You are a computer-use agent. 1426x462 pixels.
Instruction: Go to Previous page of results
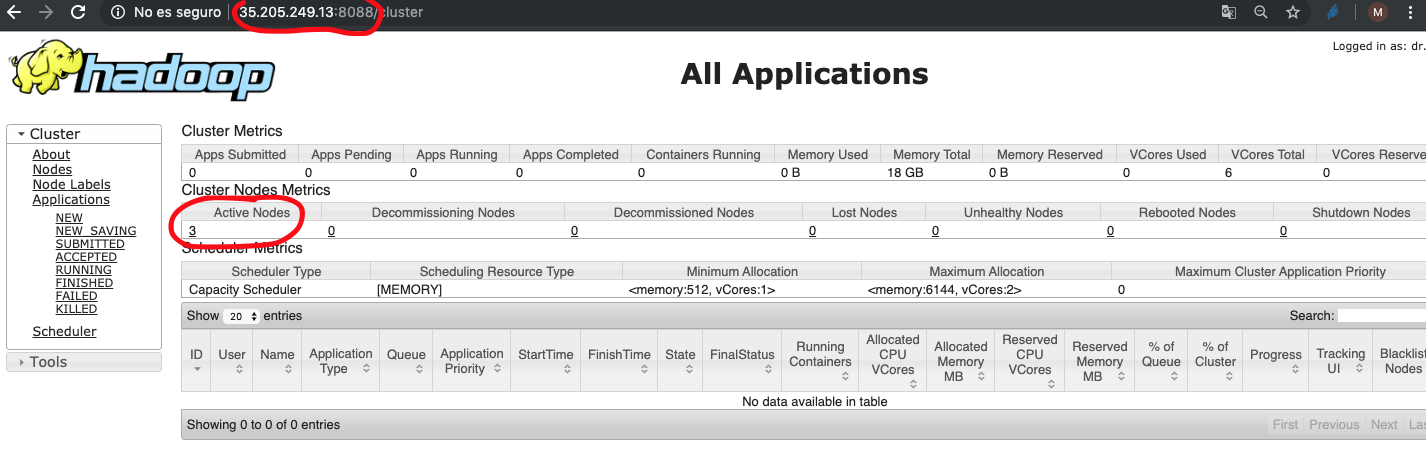point(1334,425)
